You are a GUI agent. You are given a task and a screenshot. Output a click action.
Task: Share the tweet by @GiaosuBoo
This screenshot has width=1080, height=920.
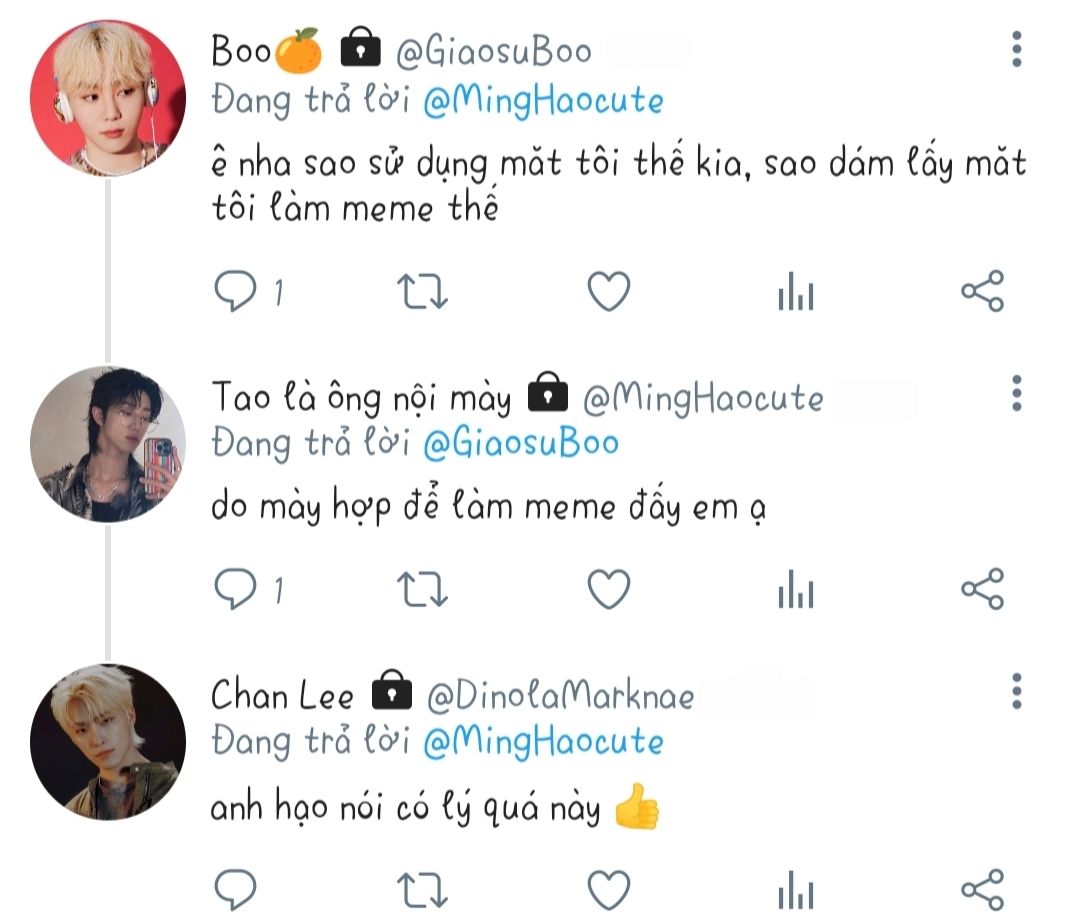tap(982, 292)
